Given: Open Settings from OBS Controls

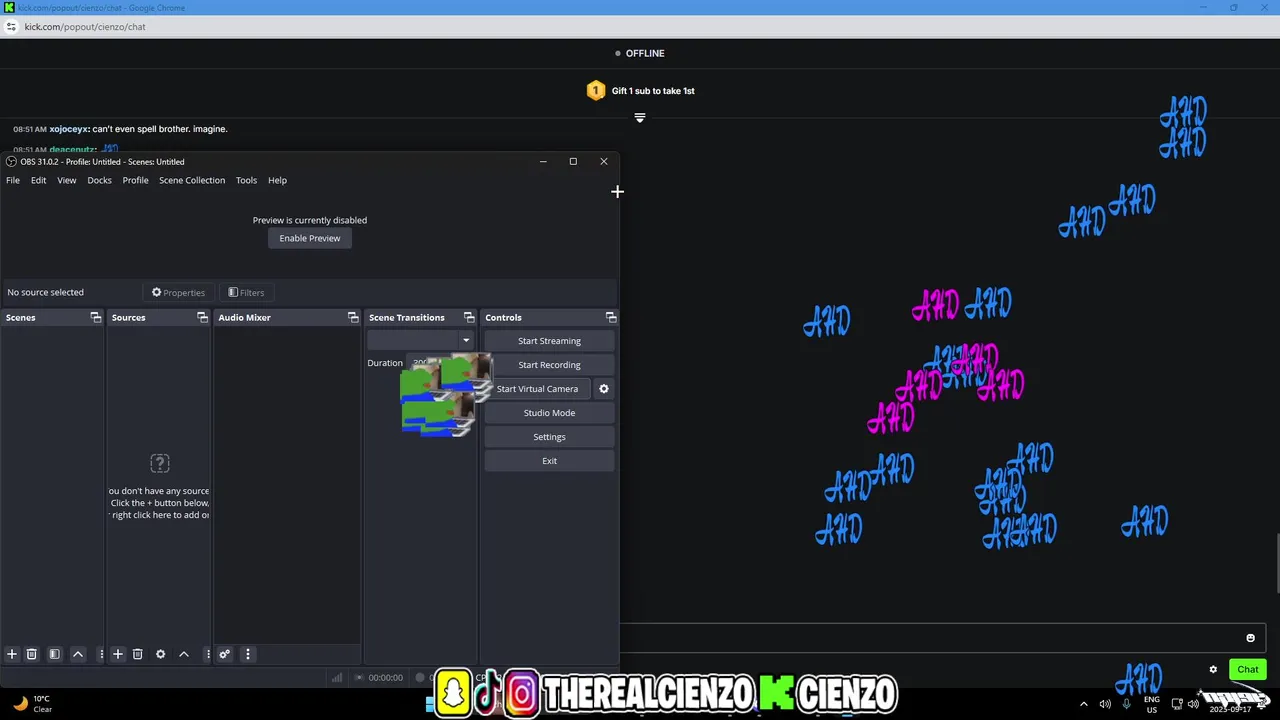Looking at the screenshot, I should click(549, 437).
